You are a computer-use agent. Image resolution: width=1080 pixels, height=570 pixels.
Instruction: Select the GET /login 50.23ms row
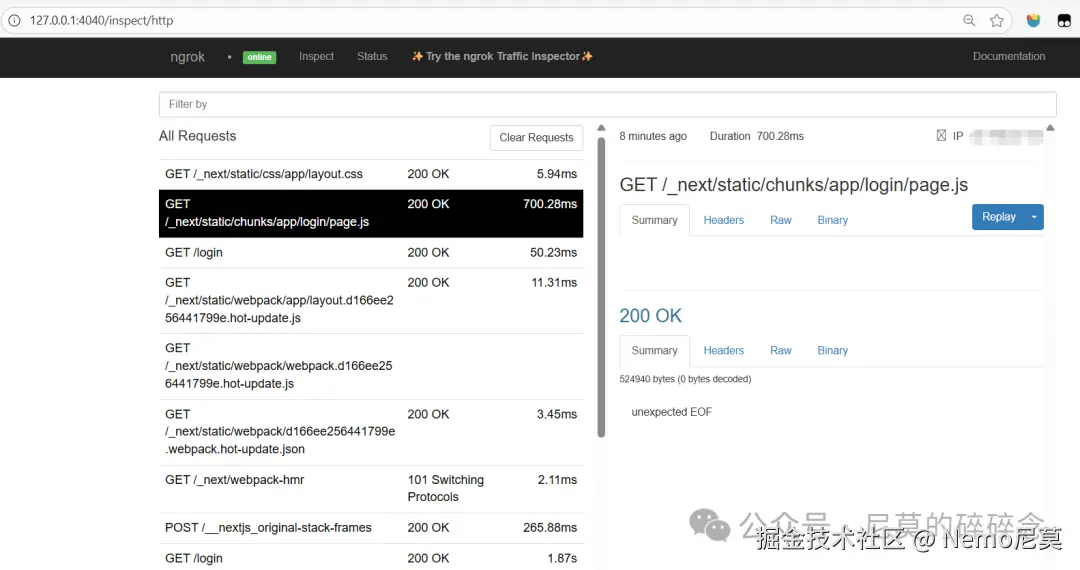click(371, 253)
